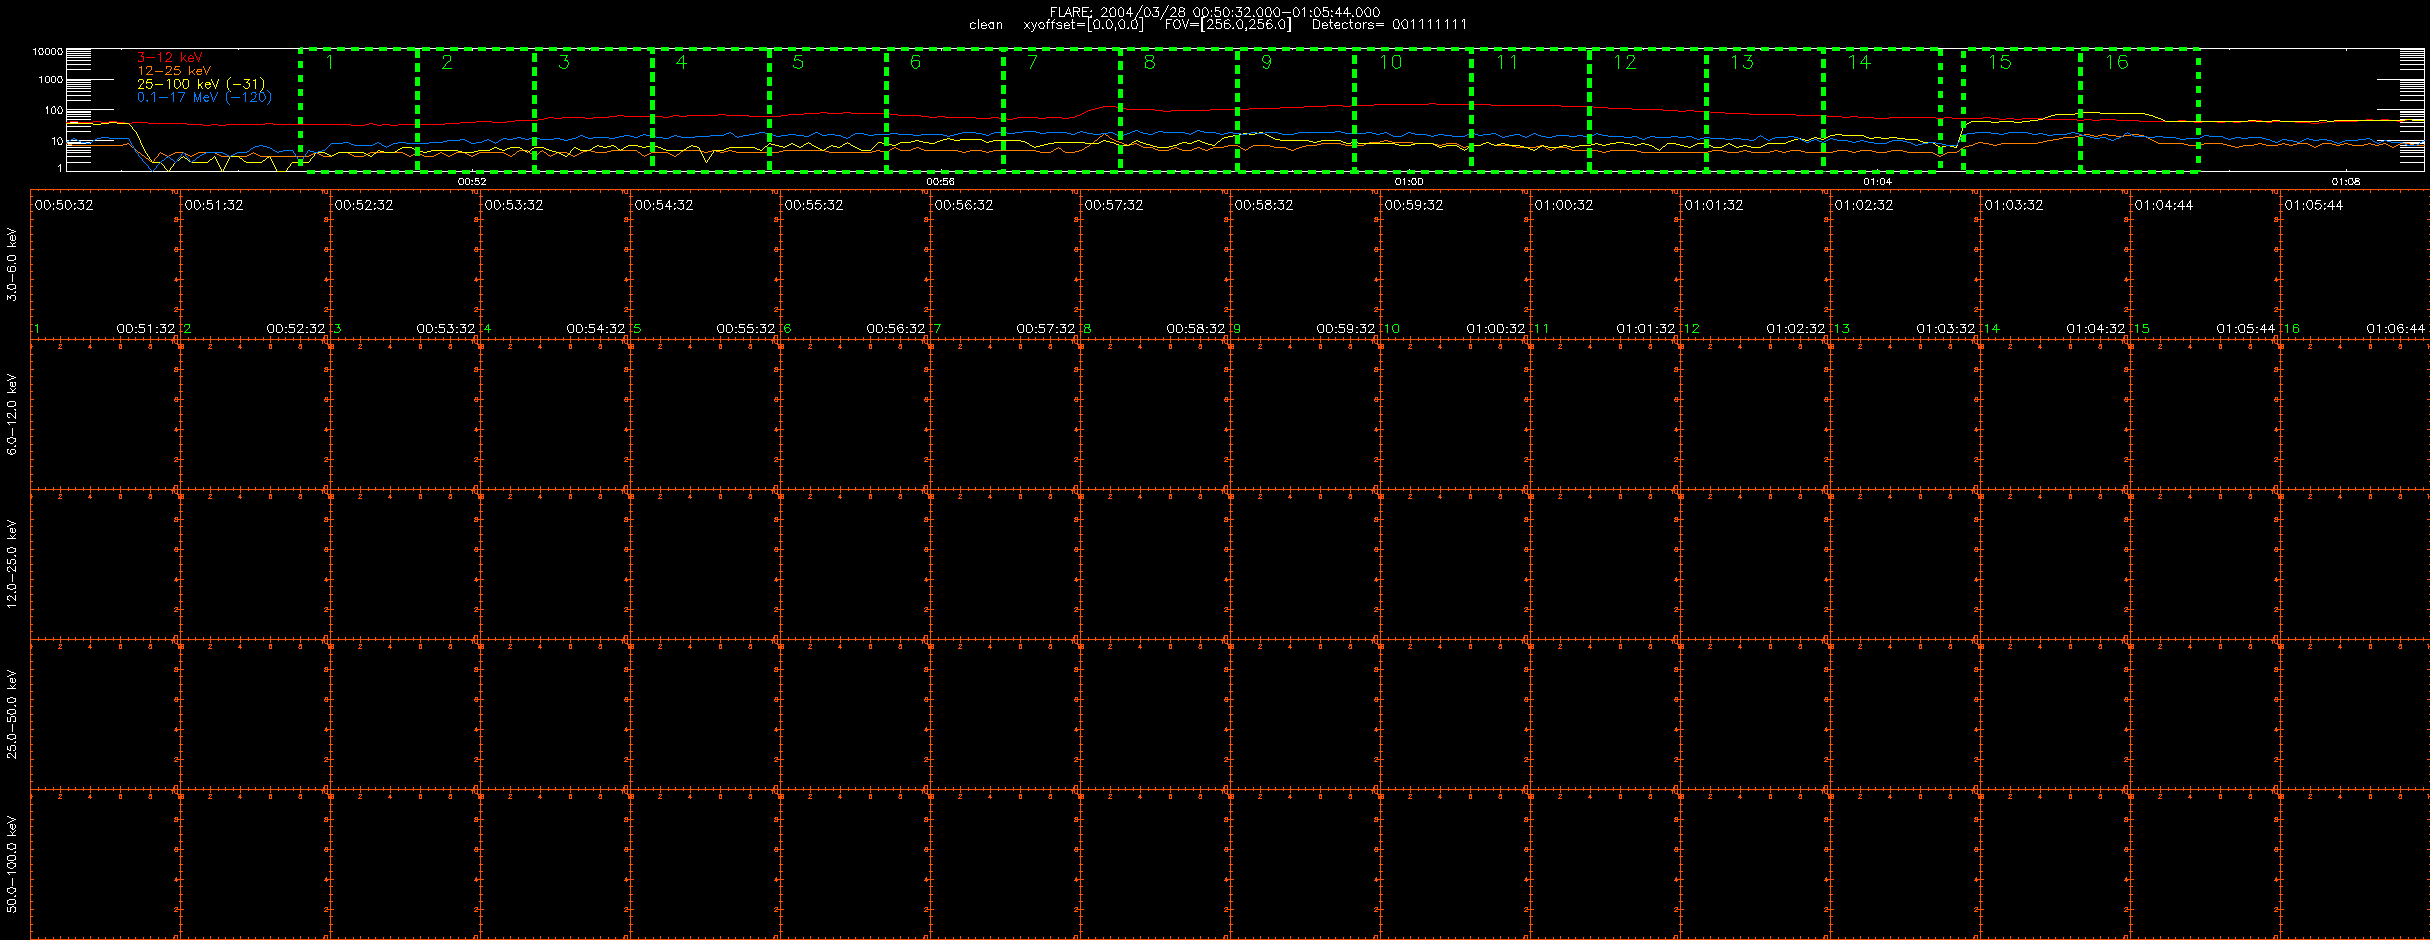This screenshot has width=2430, height=940.
Task: Click column heading '01:00:32' atop image grid
Action: tap(1564, 205)
